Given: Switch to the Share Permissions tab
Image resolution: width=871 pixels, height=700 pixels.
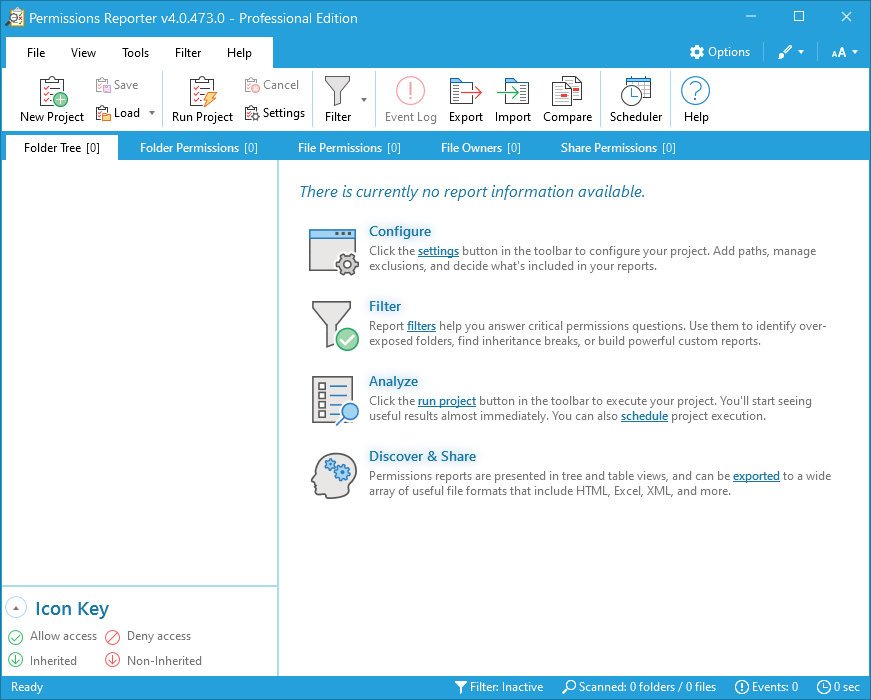Looking at the screenshot, I should 617,148.
